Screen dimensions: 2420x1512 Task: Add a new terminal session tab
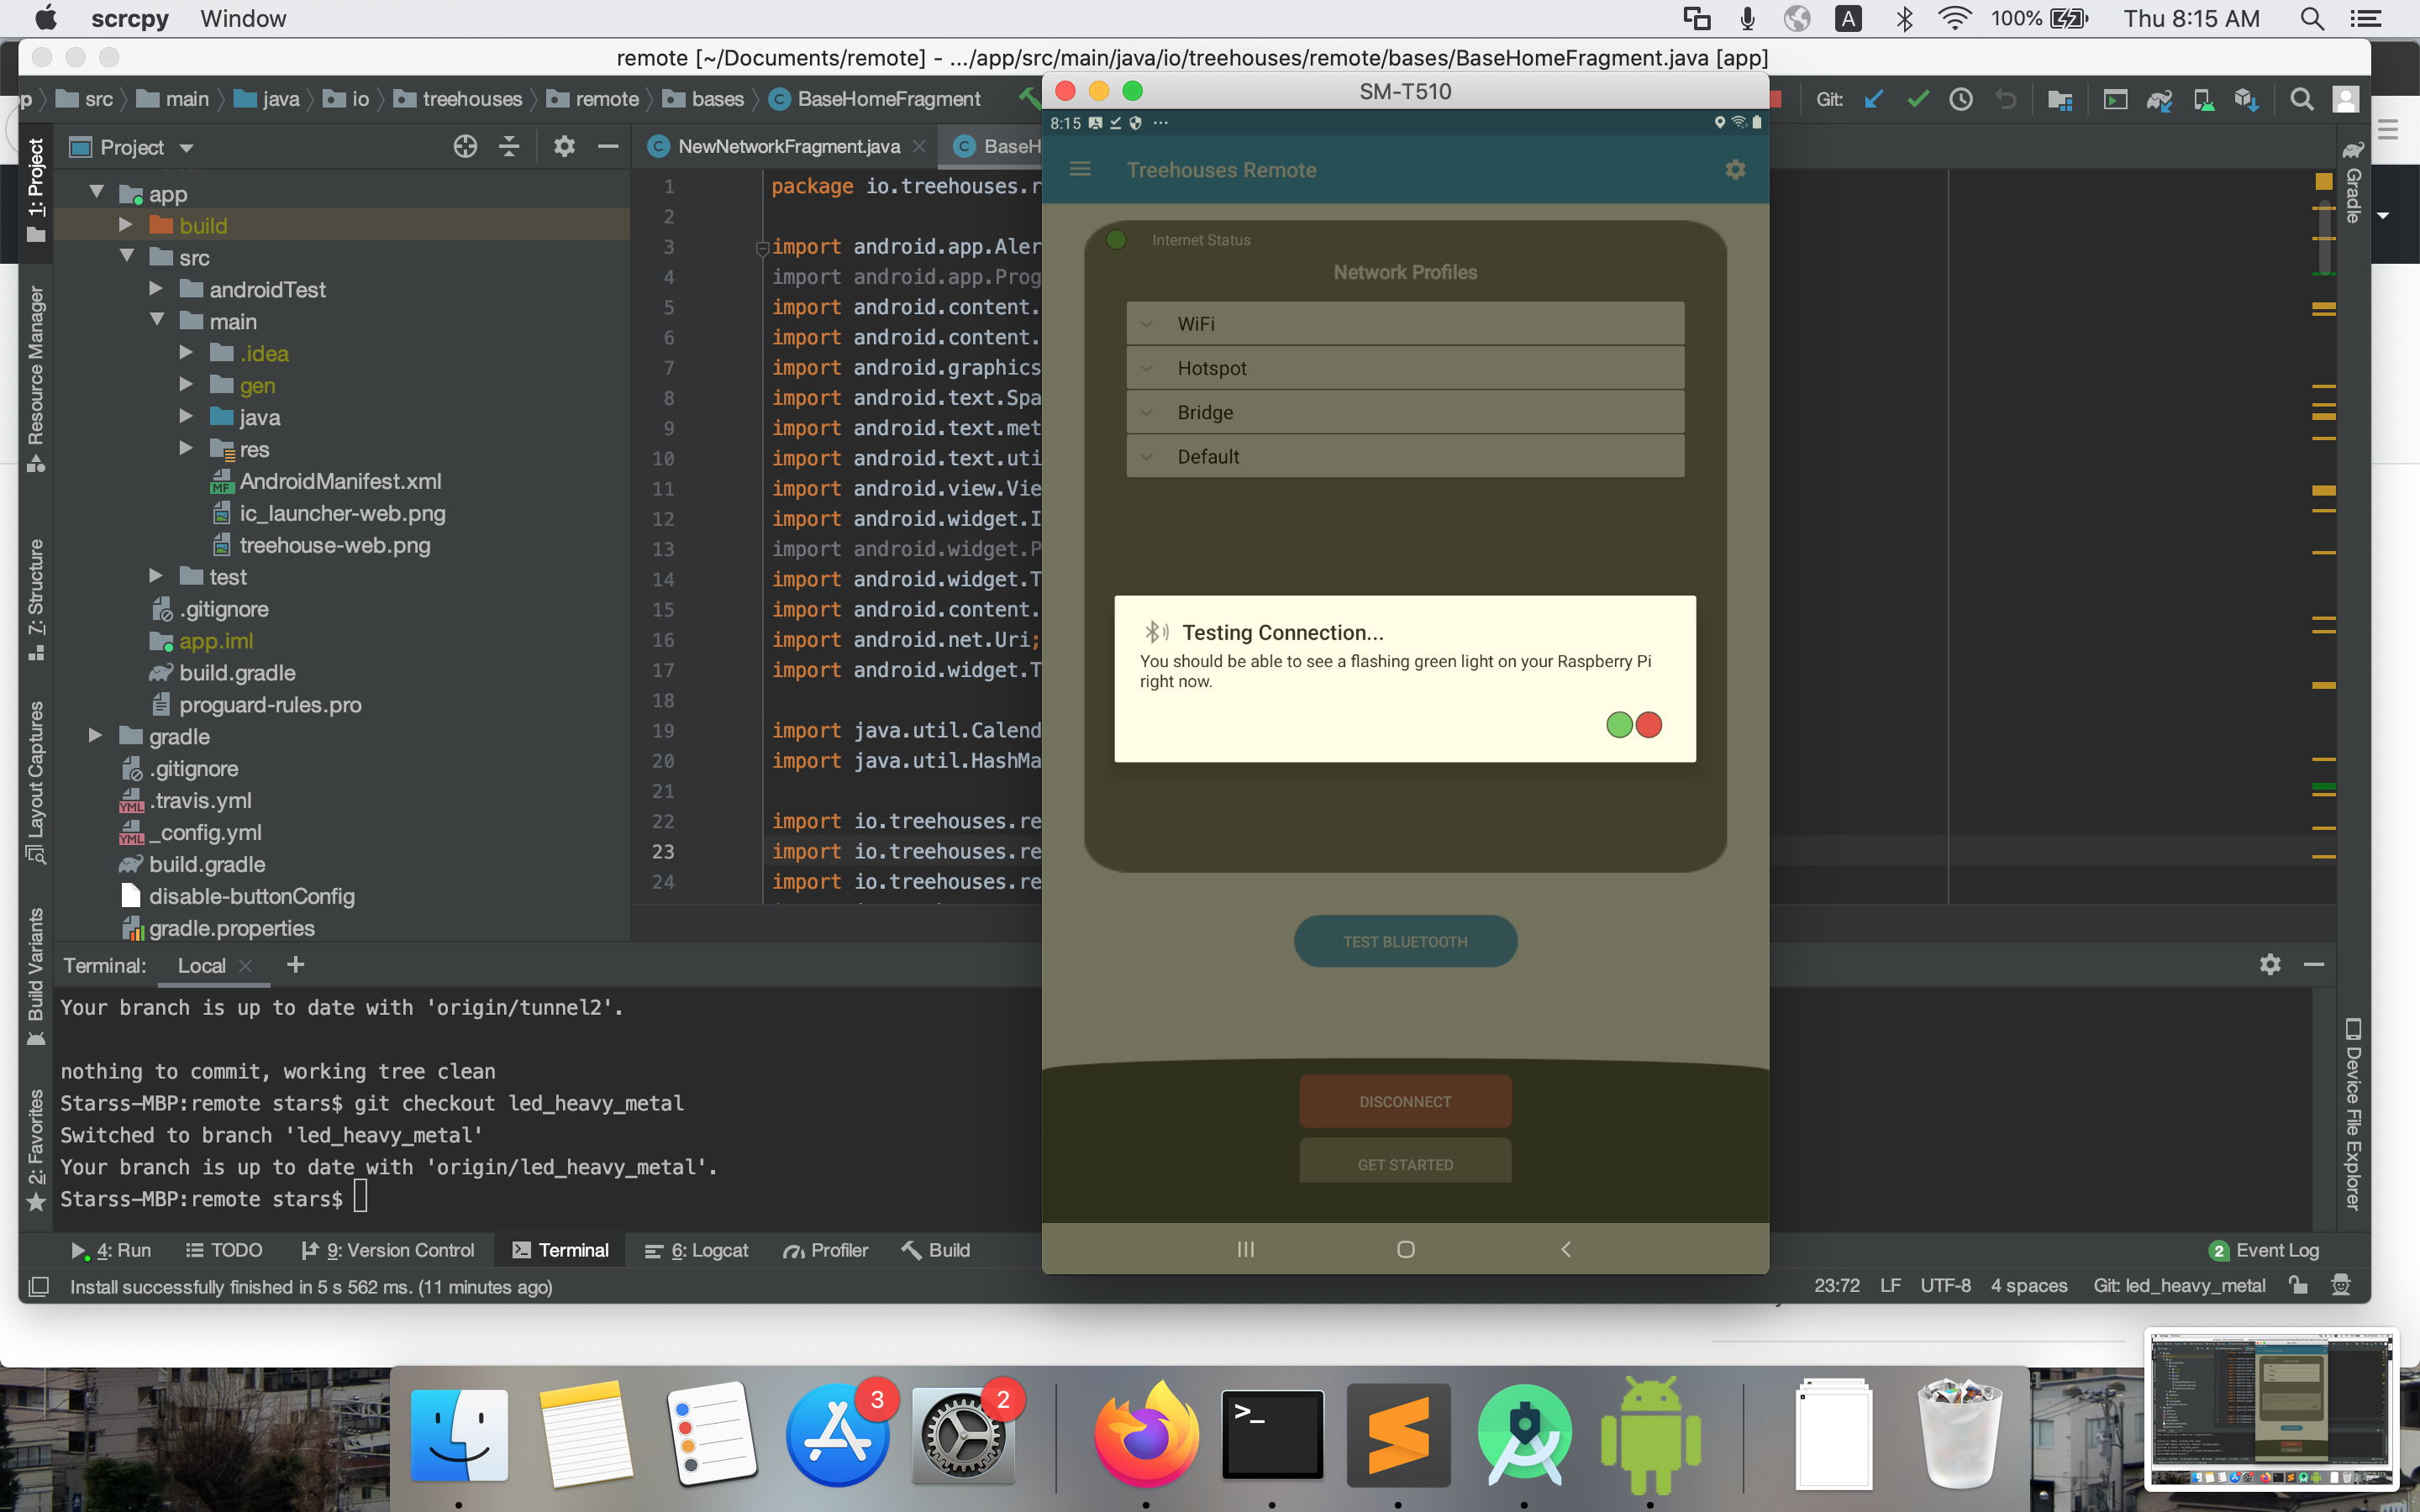[x=295, y=964]
